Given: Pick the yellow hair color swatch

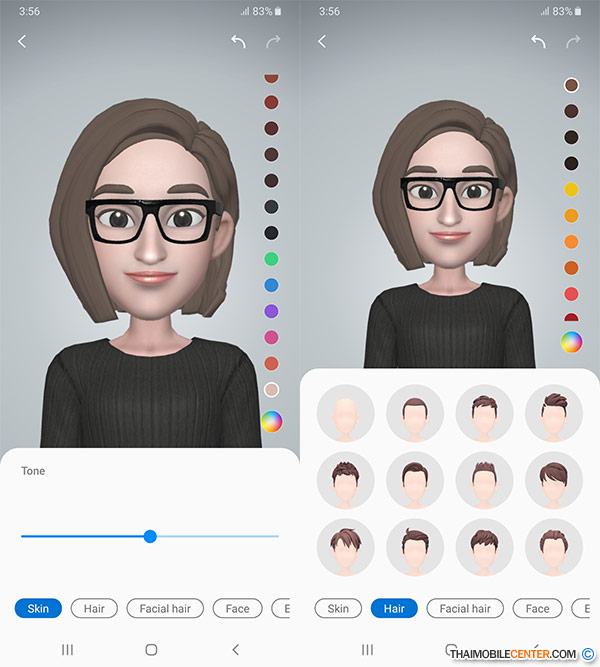Looking at the screenshot, I should pos(571,189).
